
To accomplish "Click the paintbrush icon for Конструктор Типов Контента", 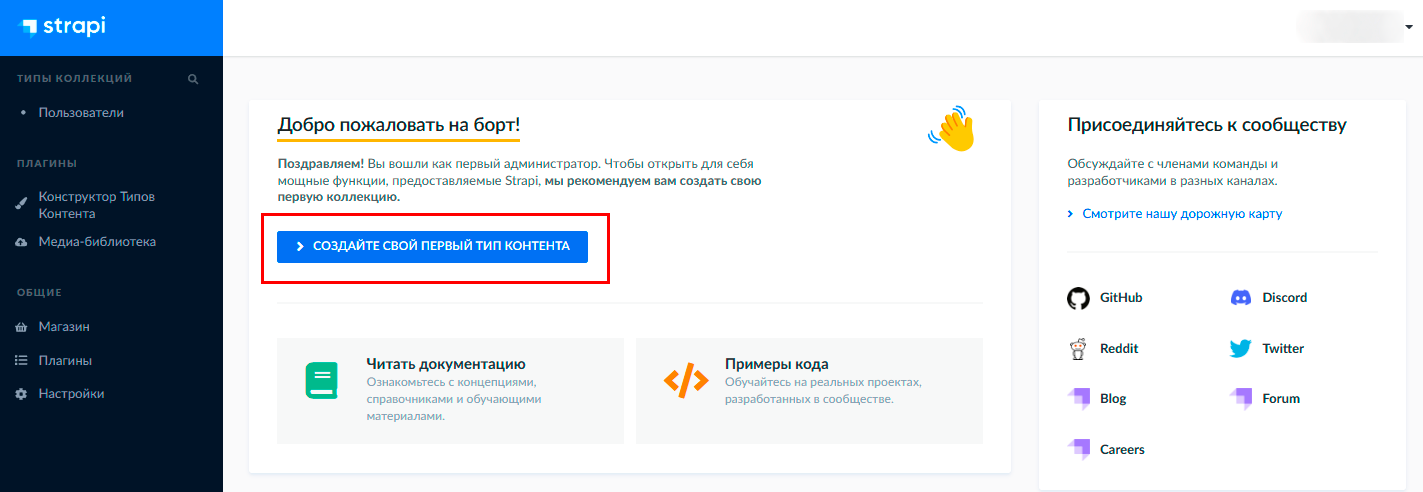I will tap(22, 205).
